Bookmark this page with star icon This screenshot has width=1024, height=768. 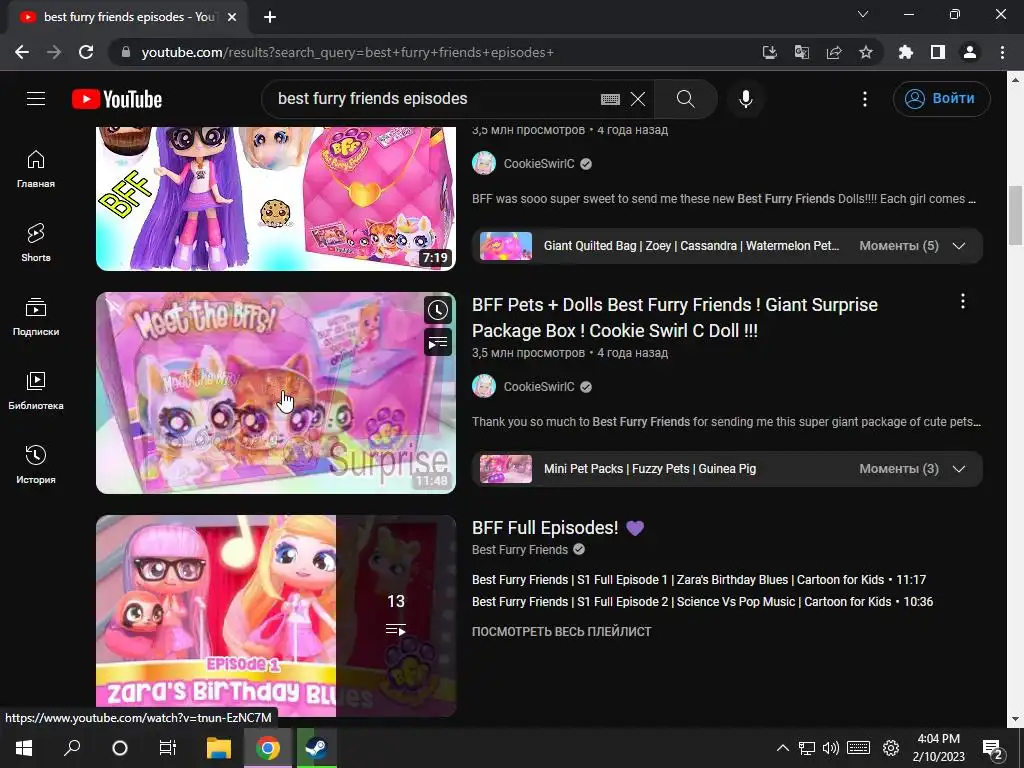point(866,52)
